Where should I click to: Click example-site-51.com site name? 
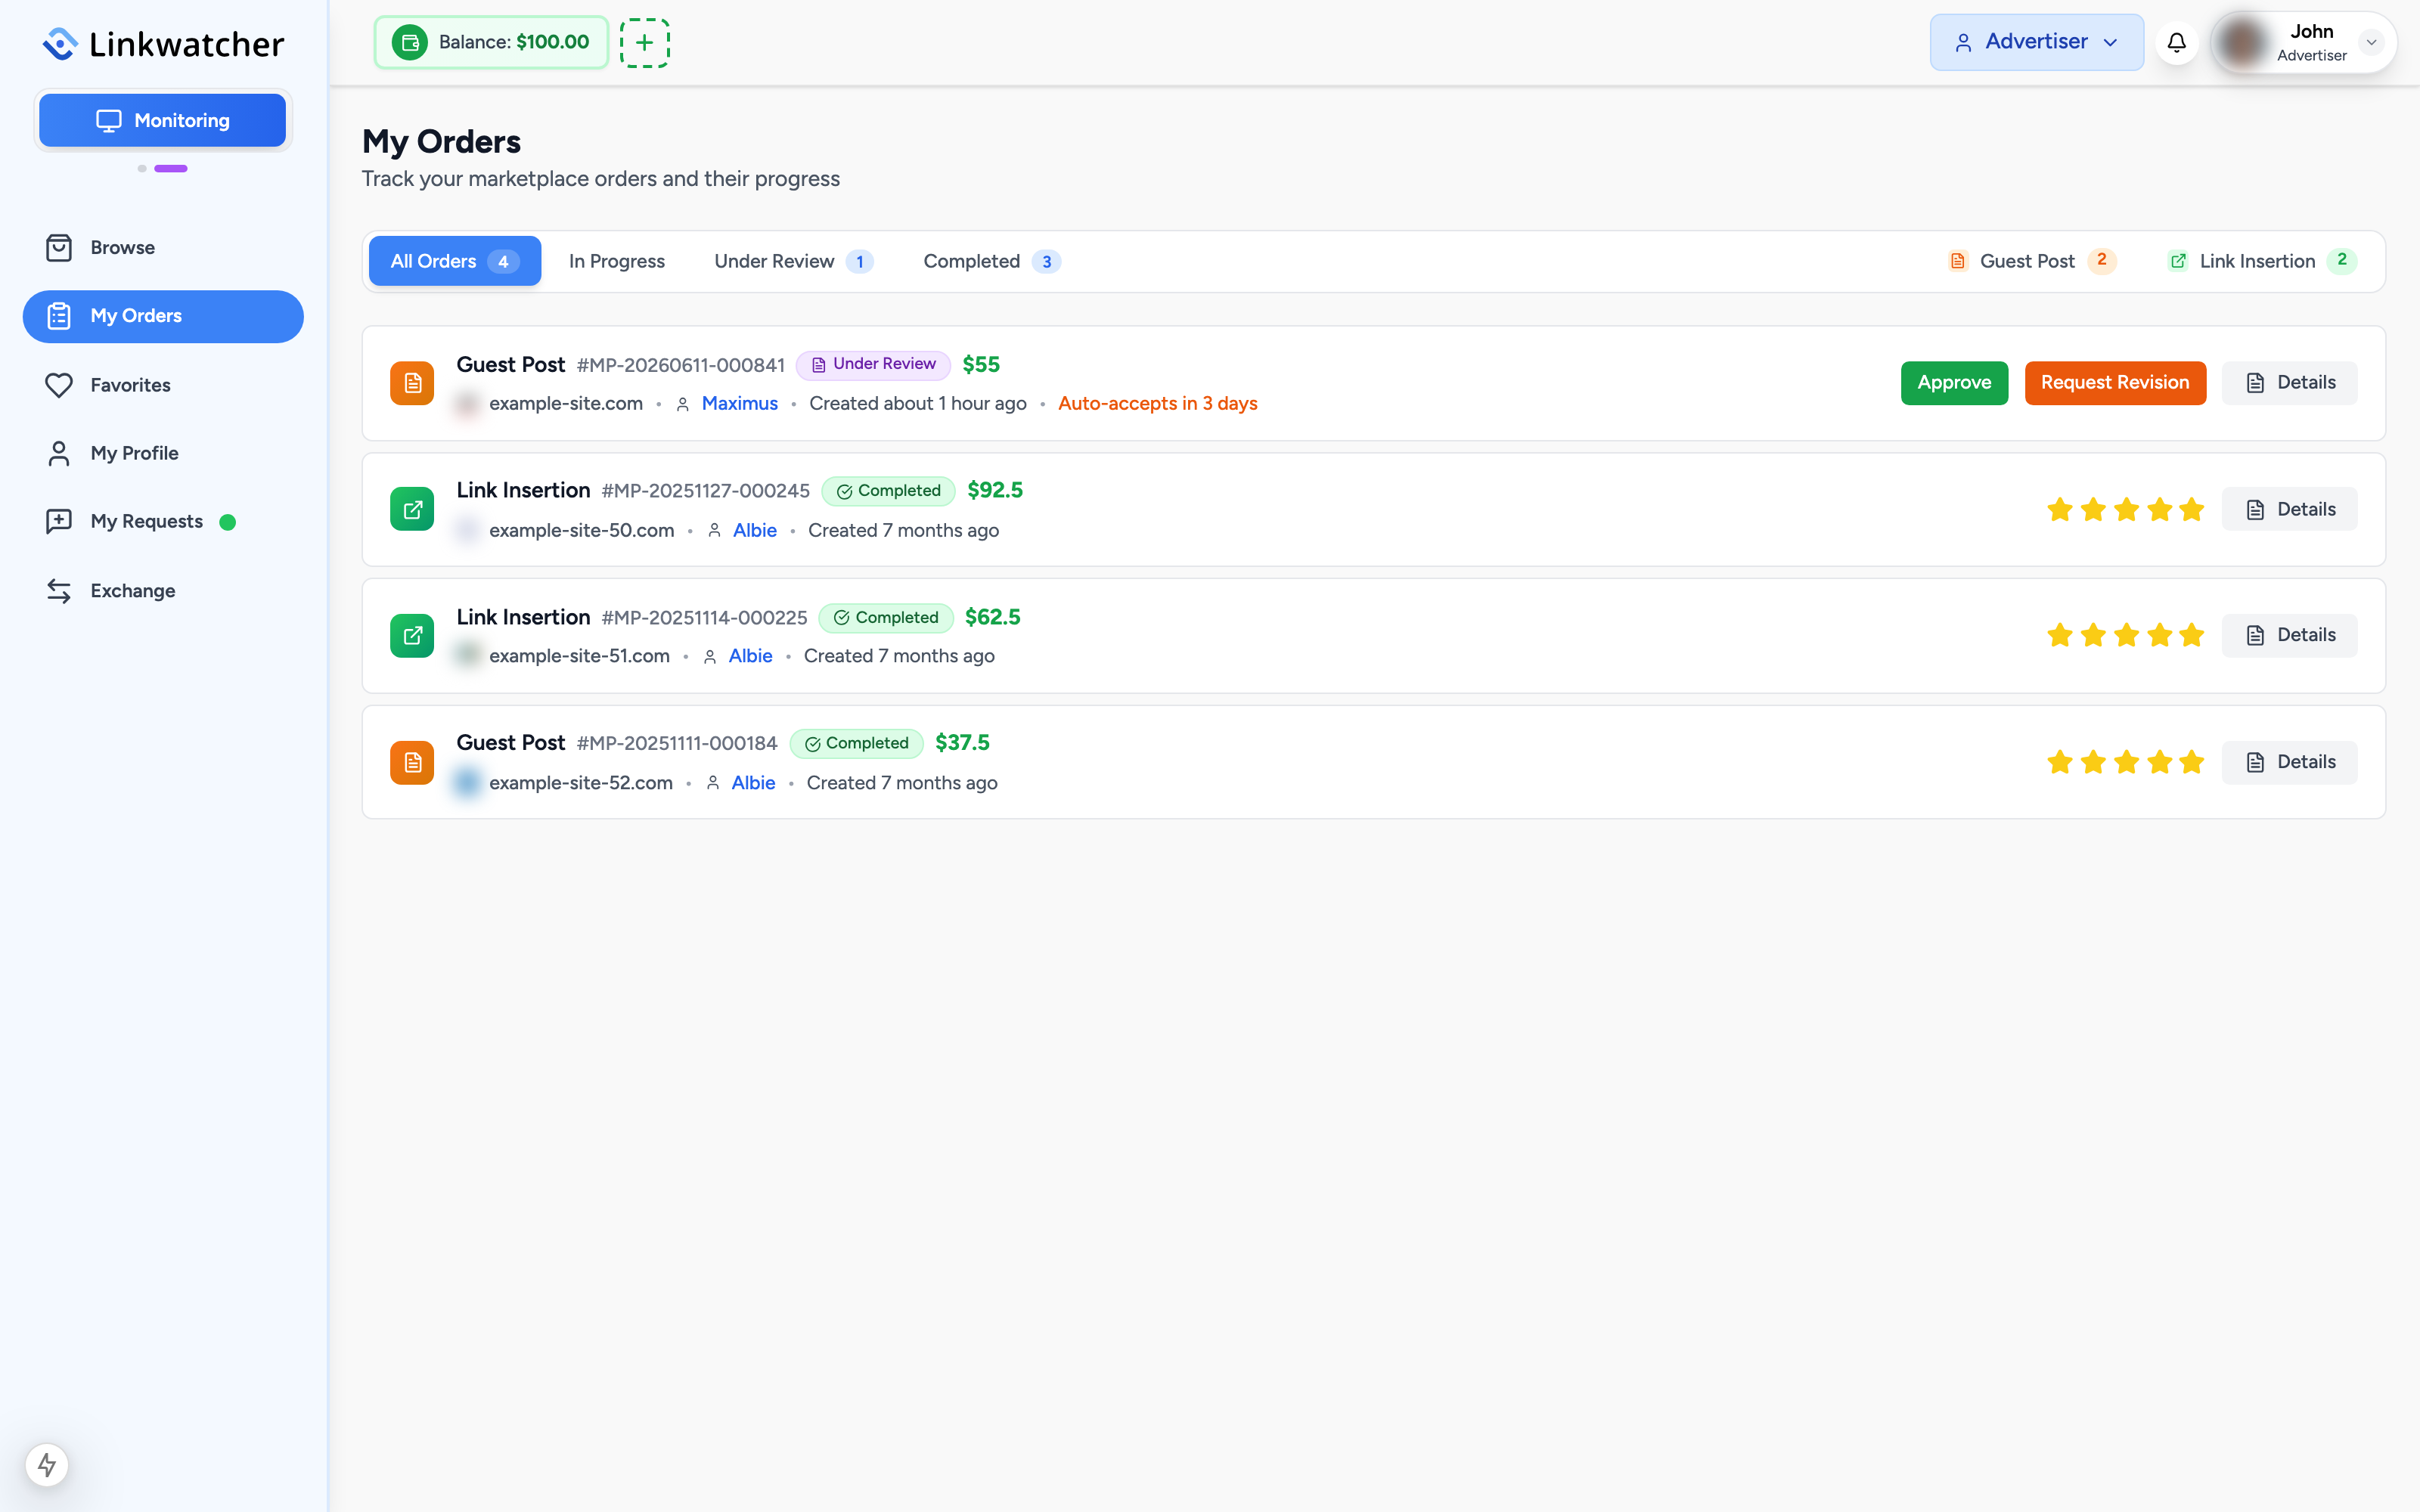tap(579, 656)
